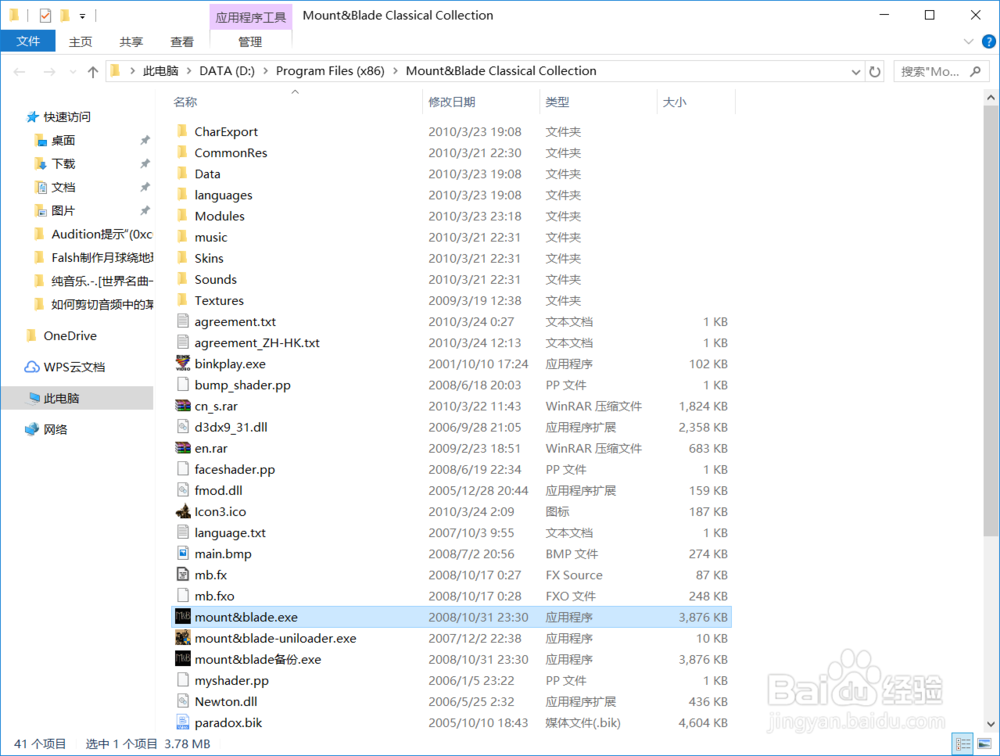Image resolution: width=1000 pixels, height=756 pixels.
Task: Click the Icon3.ico horse-rider icon
Action: click(x=183, y=511)
